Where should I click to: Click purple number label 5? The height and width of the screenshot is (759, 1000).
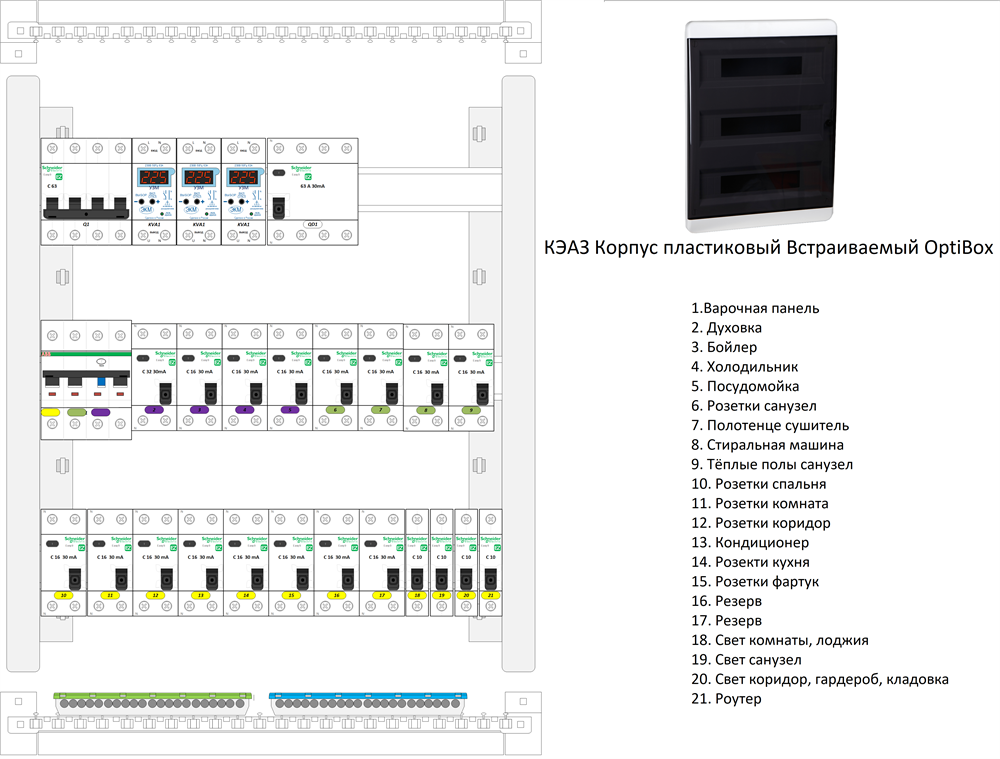(290, 410)
